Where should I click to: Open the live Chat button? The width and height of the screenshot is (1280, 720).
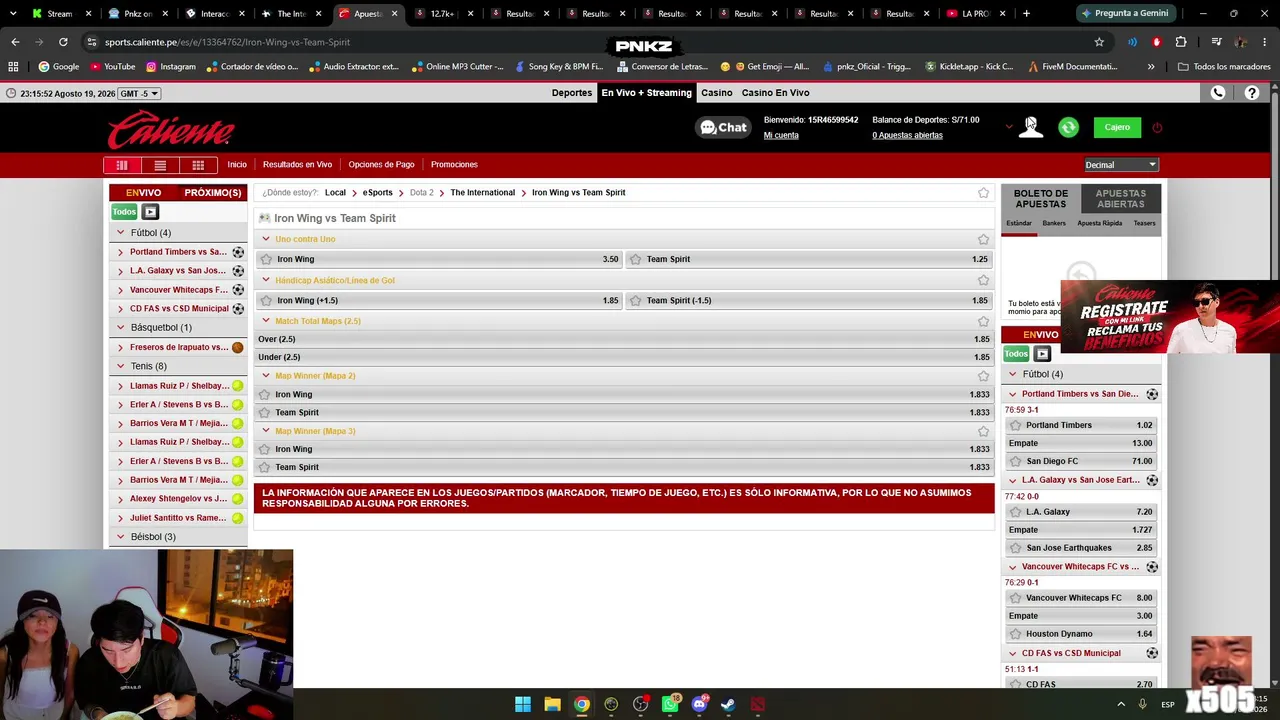click(723, 127)
